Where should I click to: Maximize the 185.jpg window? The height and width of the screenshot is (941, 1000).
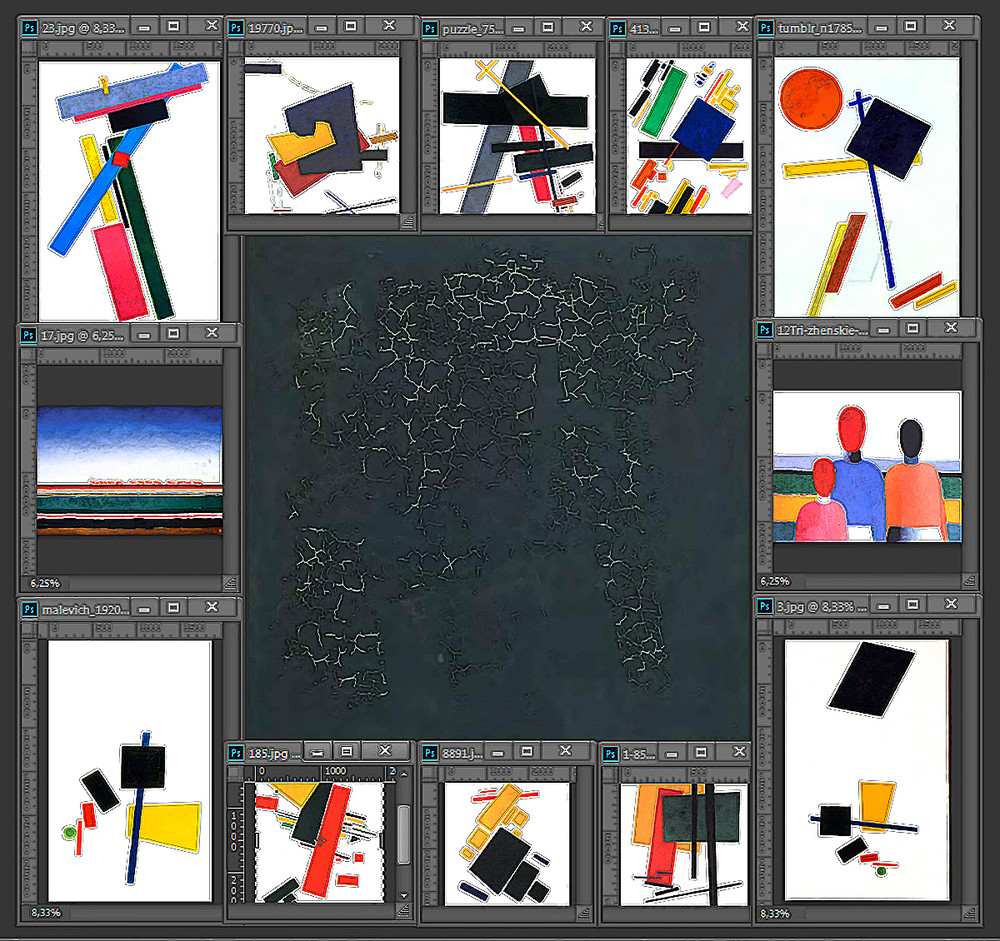[x=346, y=751]
